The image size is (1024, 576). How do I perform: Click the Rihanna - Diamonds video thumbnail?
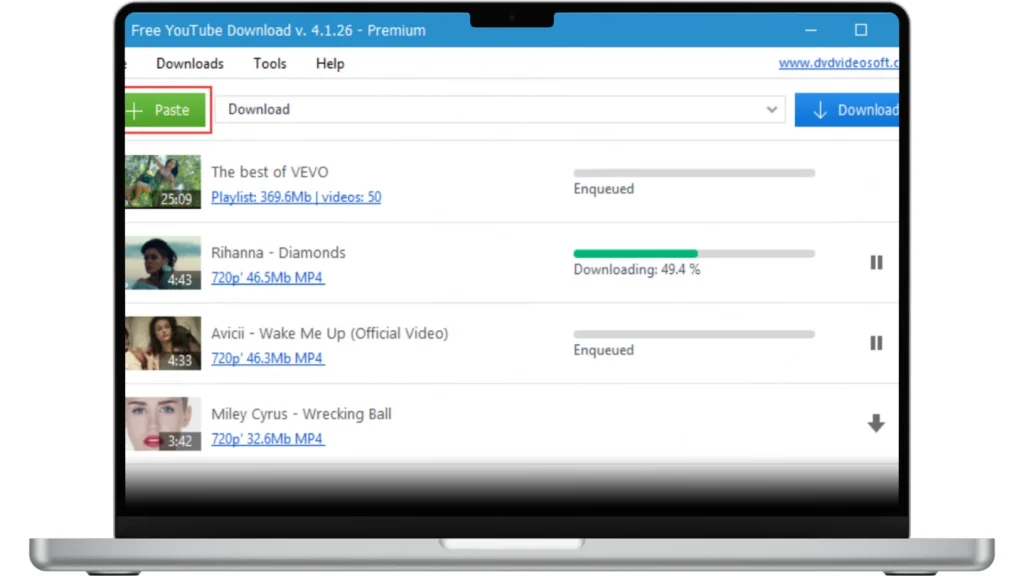click(x=163, y=262)
